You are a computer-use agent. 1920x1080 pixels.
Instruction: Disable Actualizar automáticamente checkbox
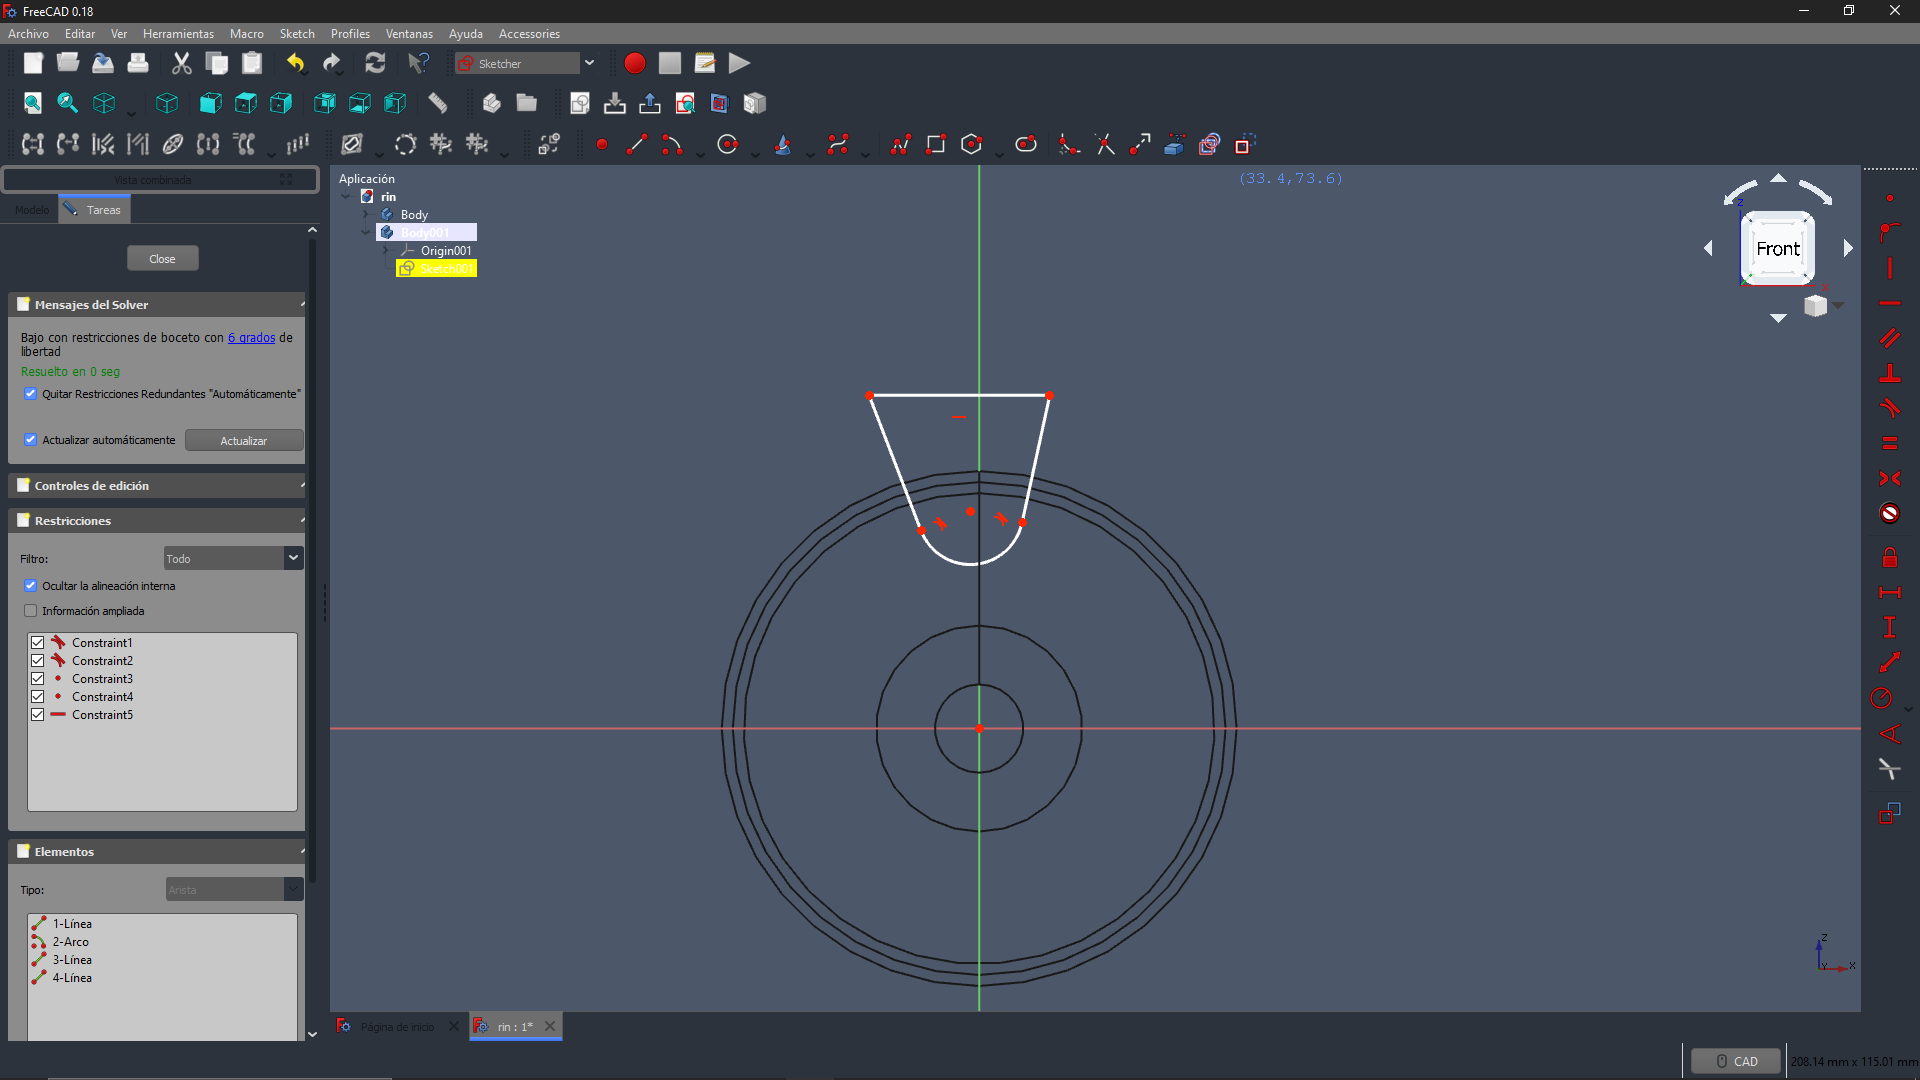click(x=31, y=440)
